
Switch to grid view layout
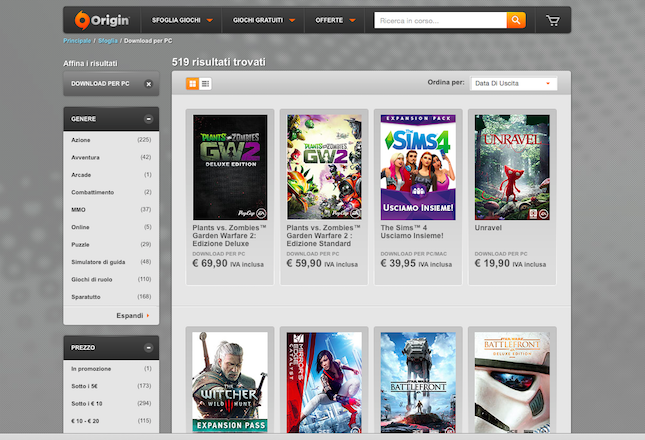coord(193,83)
